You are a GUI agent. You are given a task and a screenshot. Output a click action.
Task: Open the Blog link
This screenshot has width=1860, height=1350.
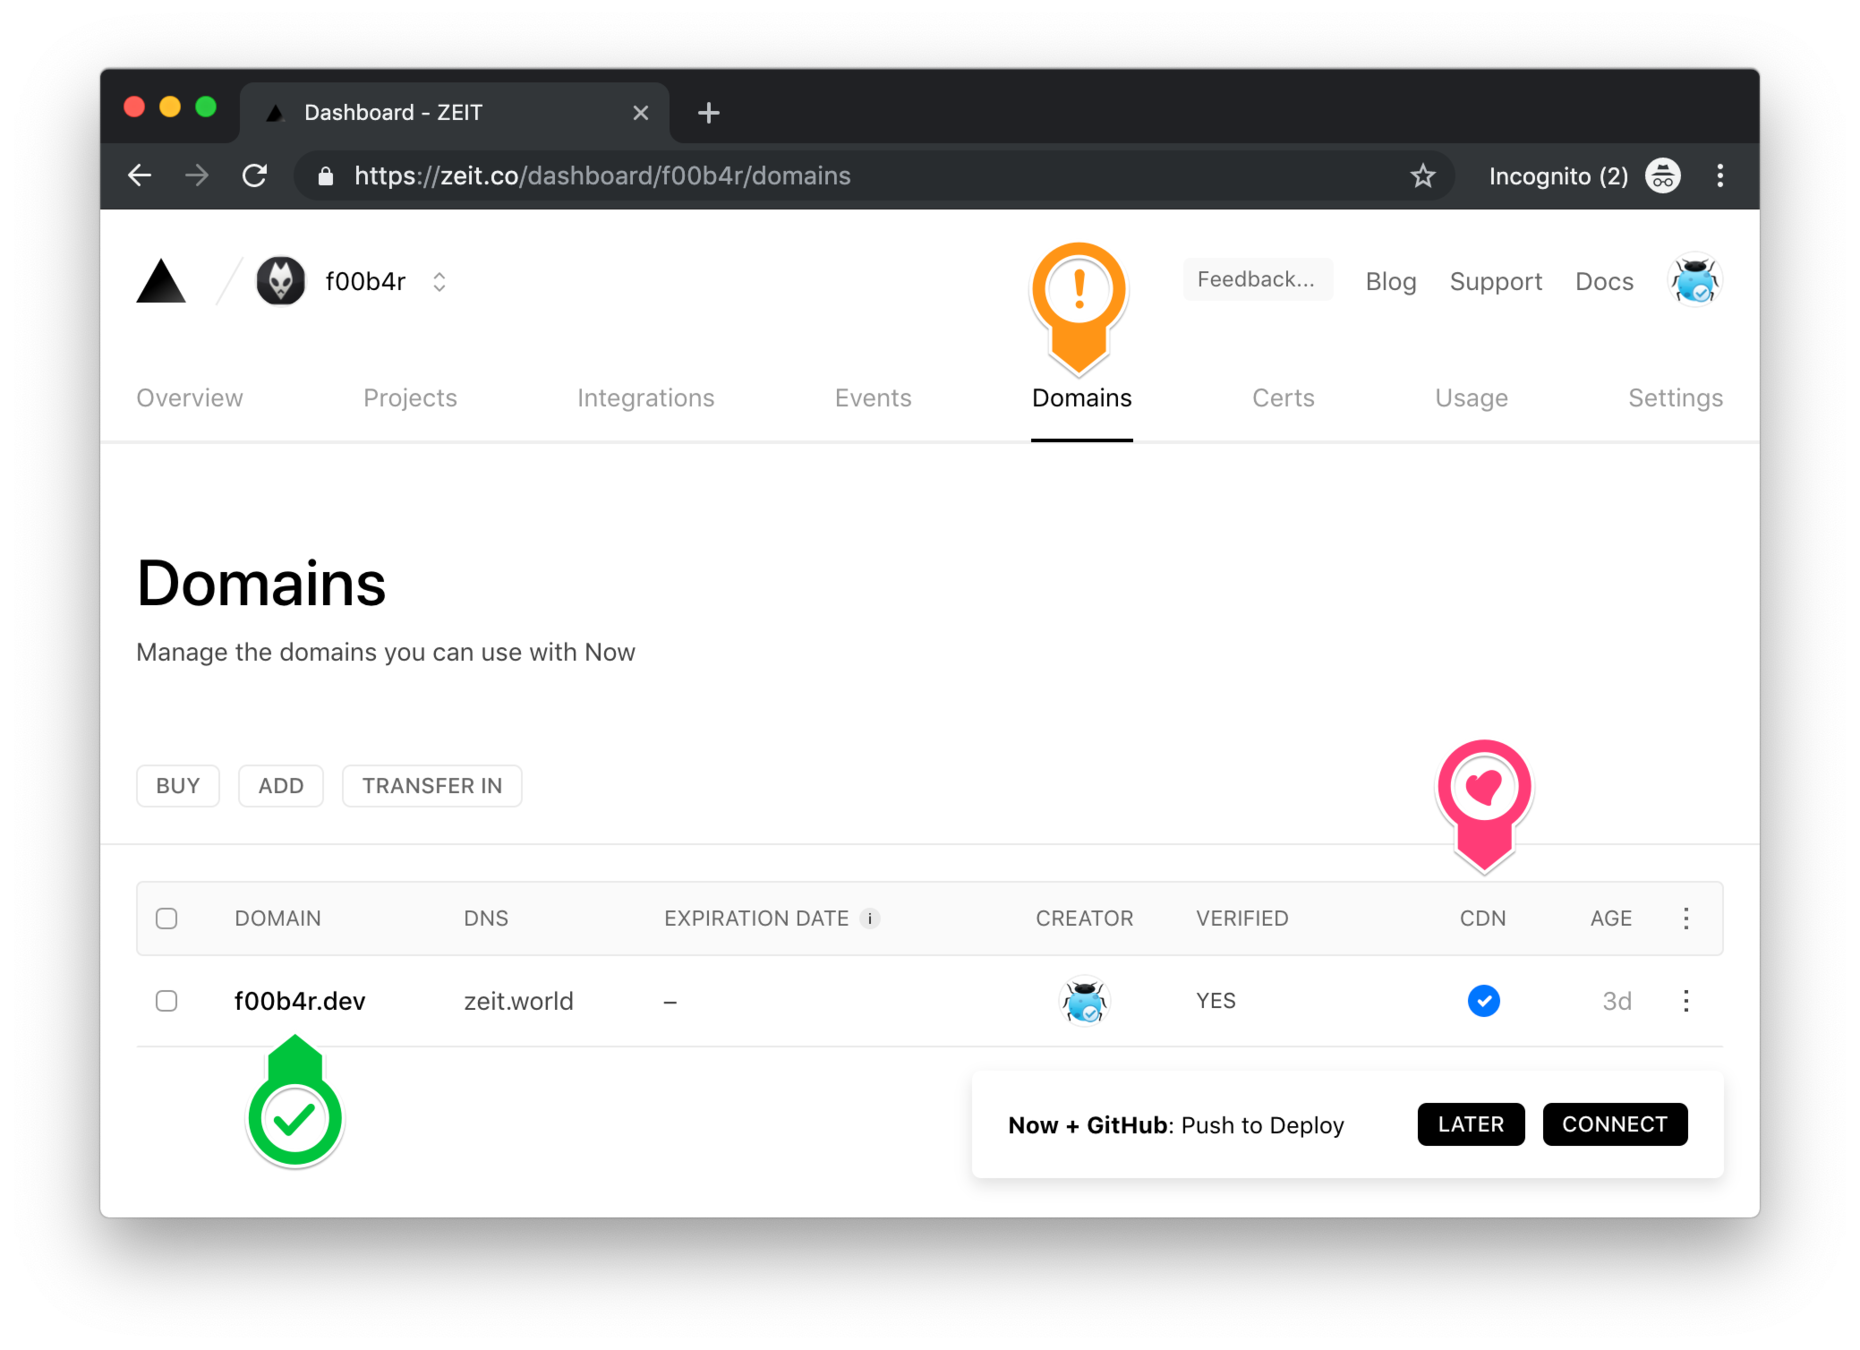pos(1391,282)
